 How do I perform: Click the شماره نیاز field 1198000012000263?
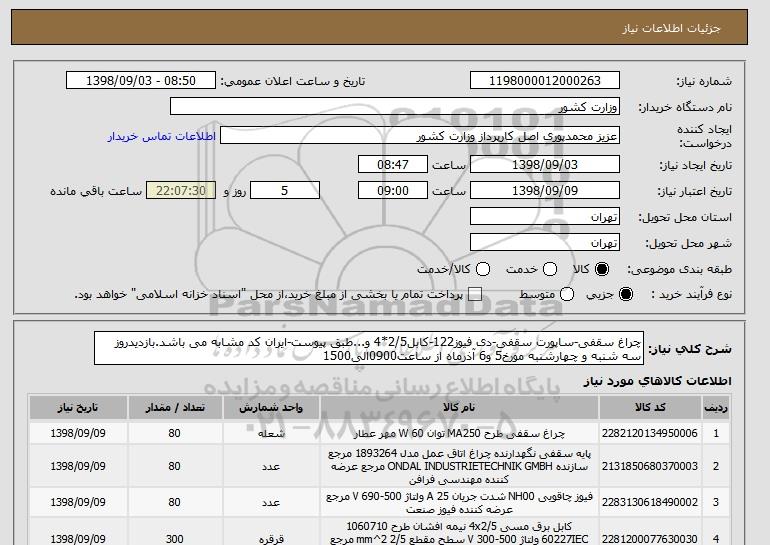[545, 81]
